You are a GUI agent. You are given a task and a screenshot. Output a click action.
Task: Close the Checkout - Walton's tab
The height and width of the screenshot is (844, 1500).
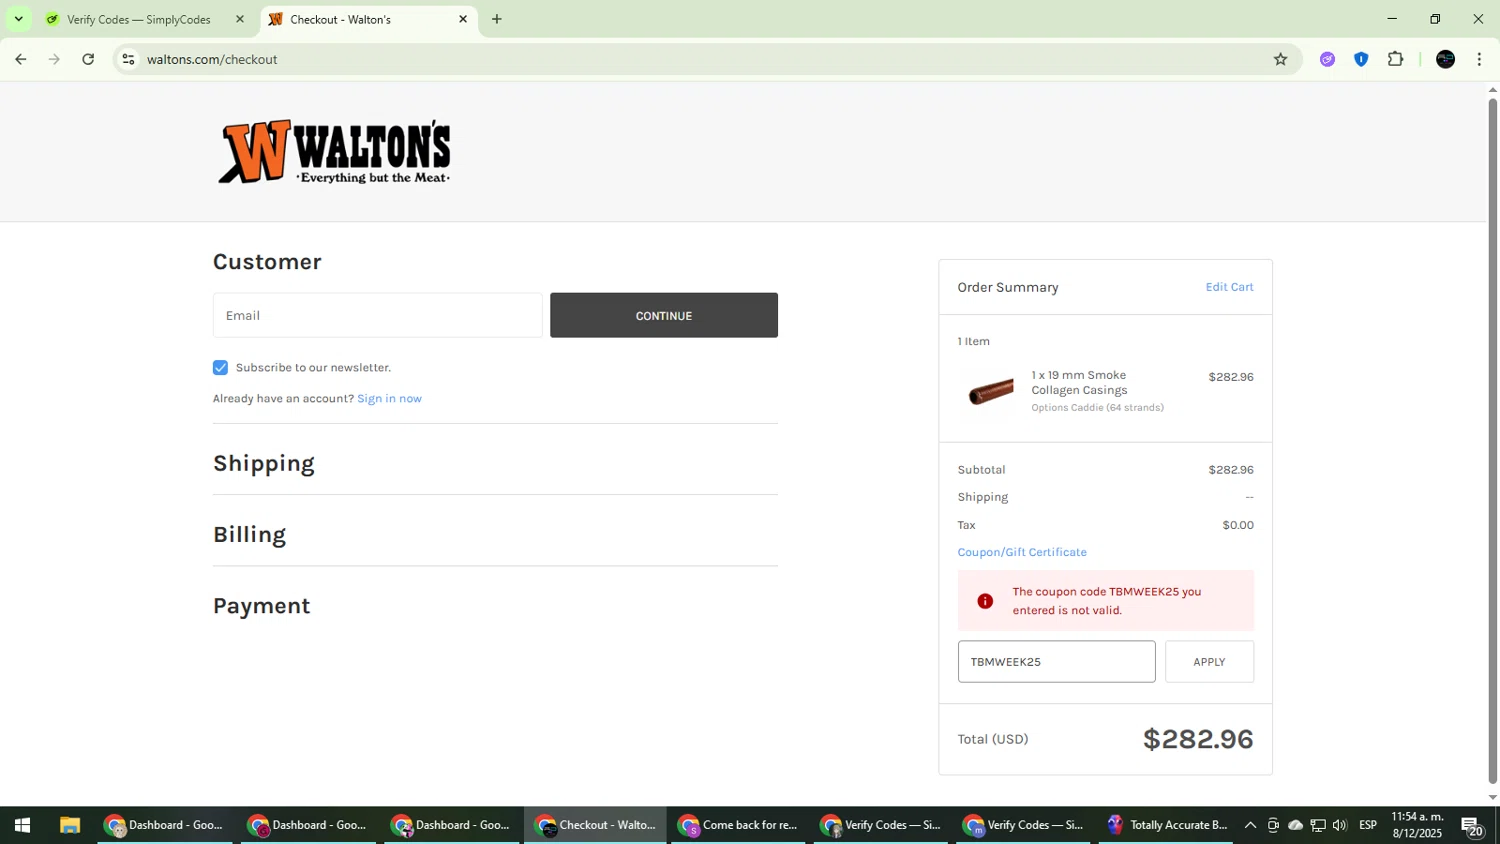click(463, 19)
